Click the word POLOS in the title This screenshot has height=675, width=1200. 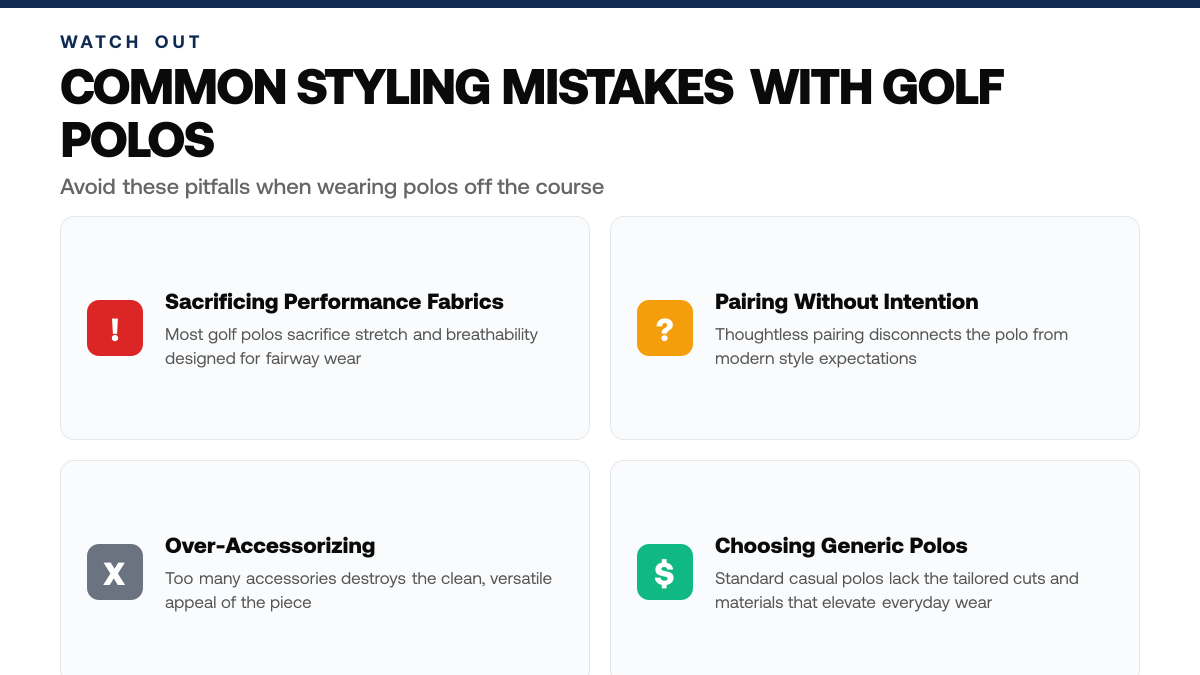click(x=137, y=140)
